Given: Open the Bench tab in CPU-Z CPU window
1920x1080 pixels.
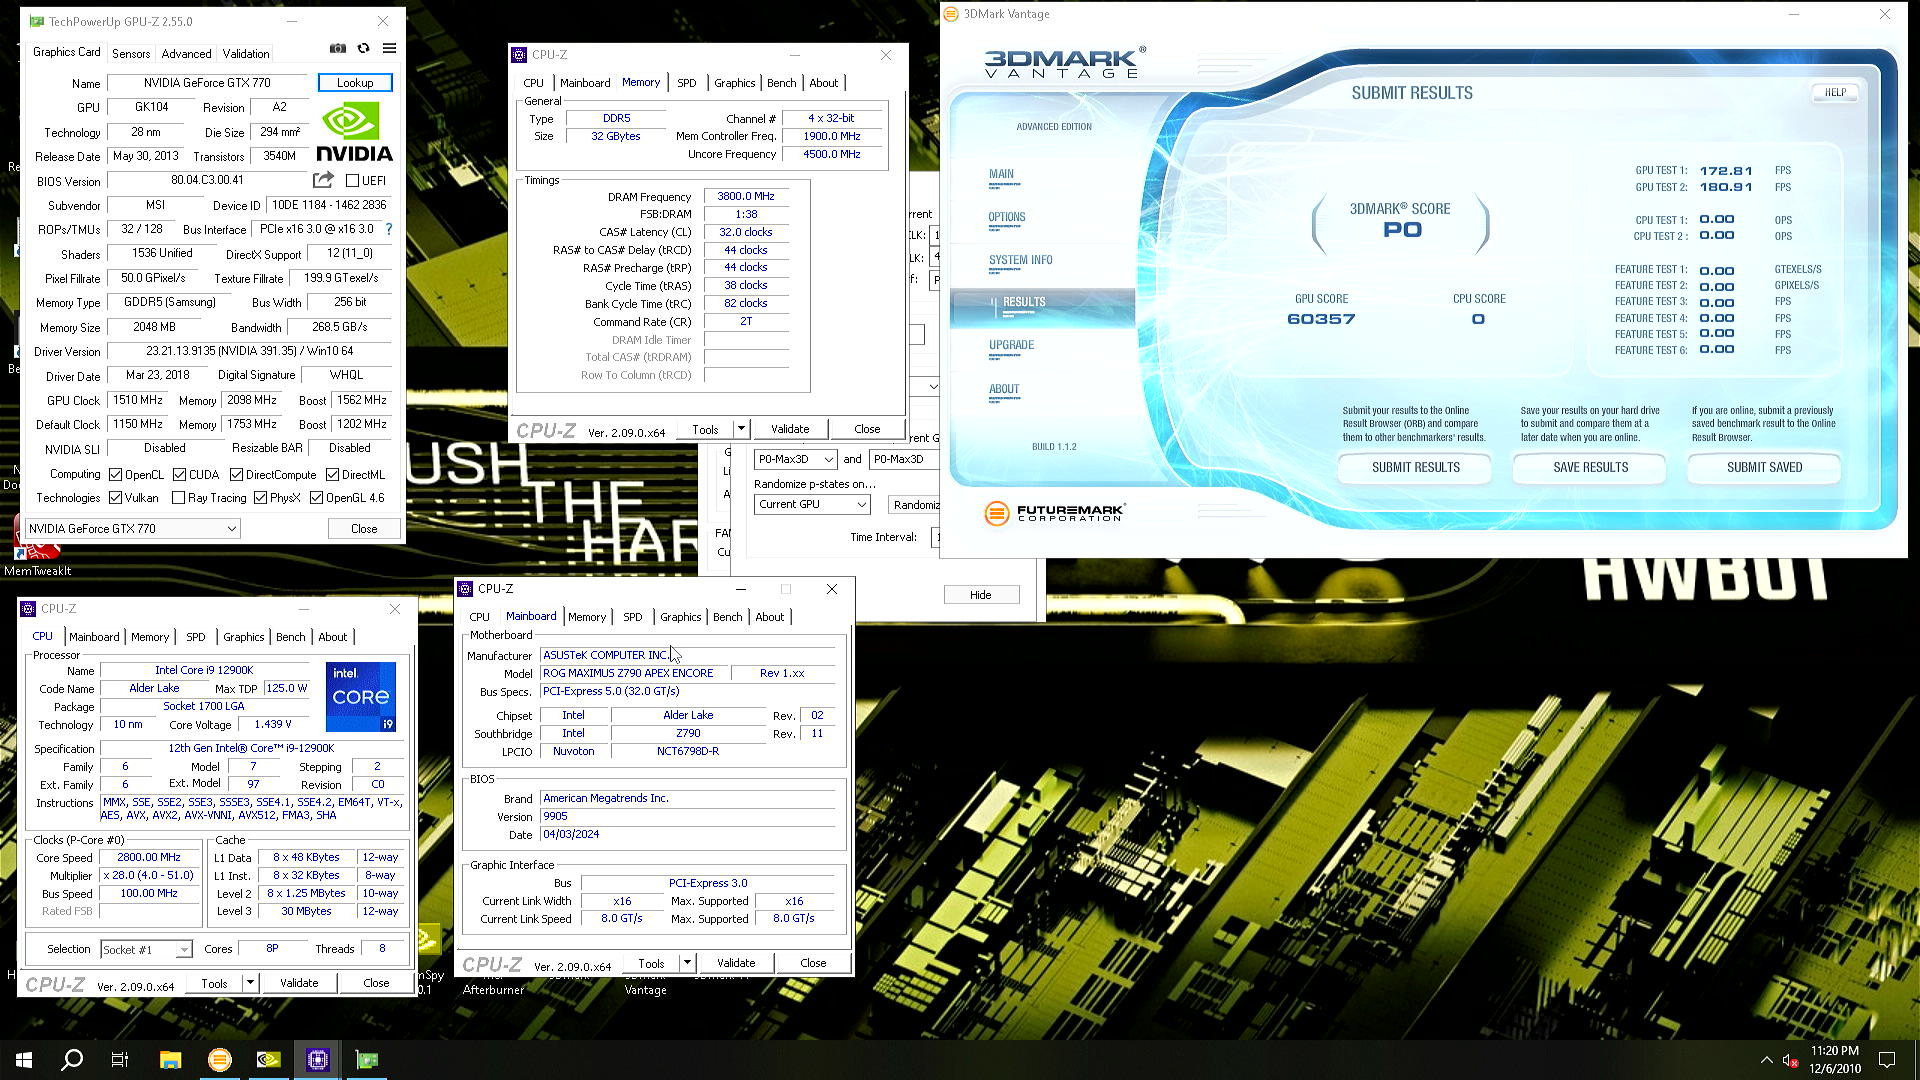Looking at the screenshot, I should [x=290, y=637].
